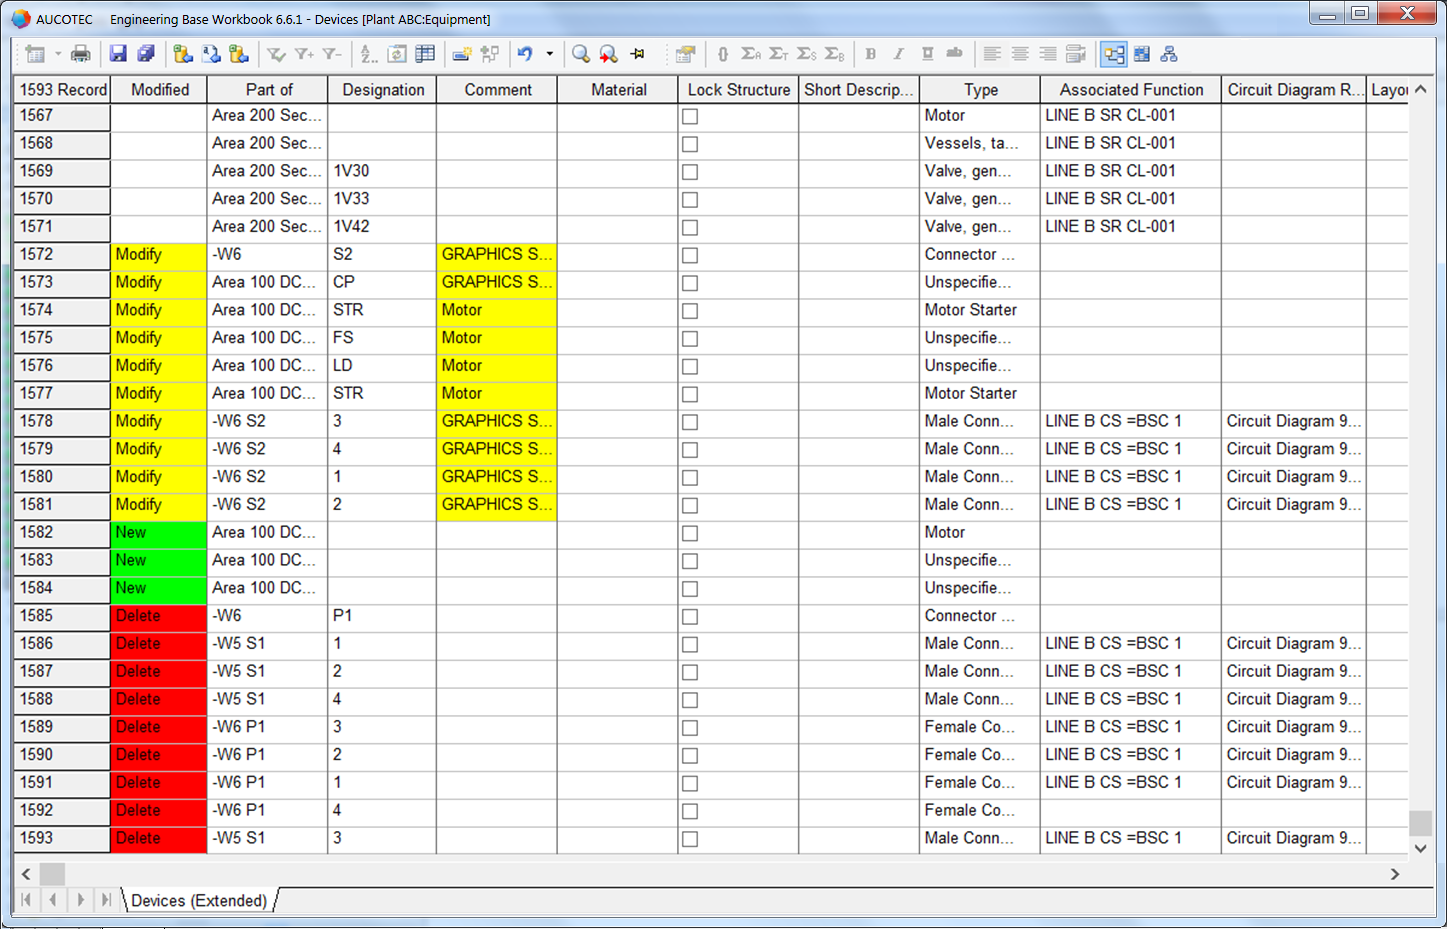Image resolution: width=1447 pixels, height=929 pixels.
Task: Click the hierarchy tree view icon
Action: pos(1169,54)
